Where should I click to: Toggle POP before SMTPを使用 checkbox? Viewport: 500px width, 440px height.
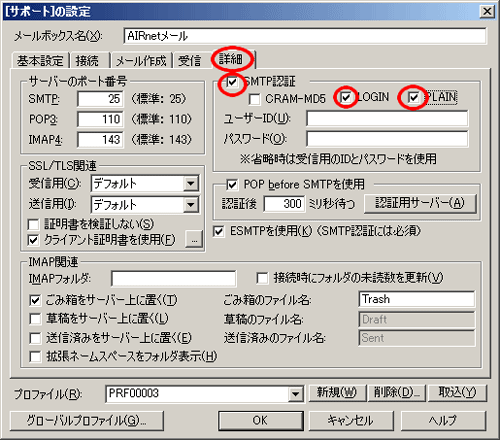(x=232, y=185)
